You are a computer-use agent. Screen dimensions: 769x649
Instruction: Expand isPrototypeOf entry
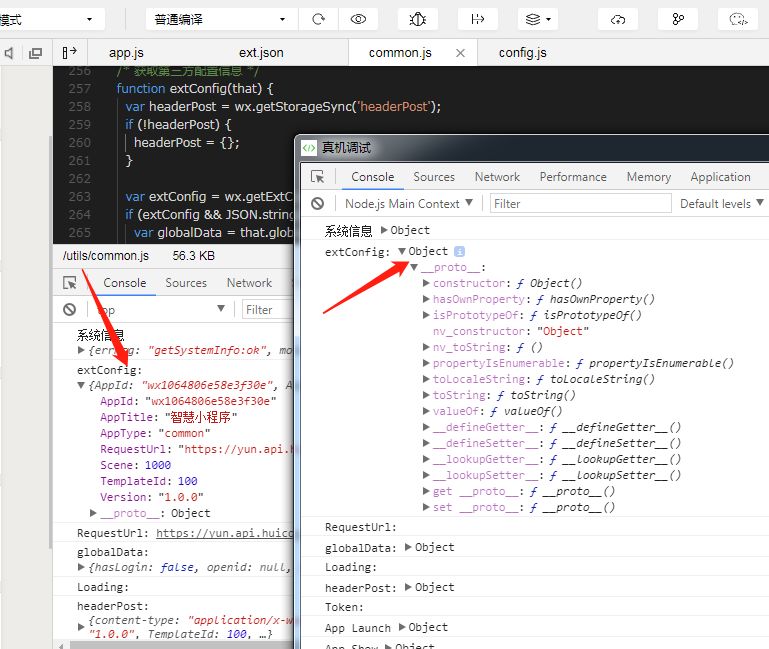pyautogui.click(x=426, y=314)
